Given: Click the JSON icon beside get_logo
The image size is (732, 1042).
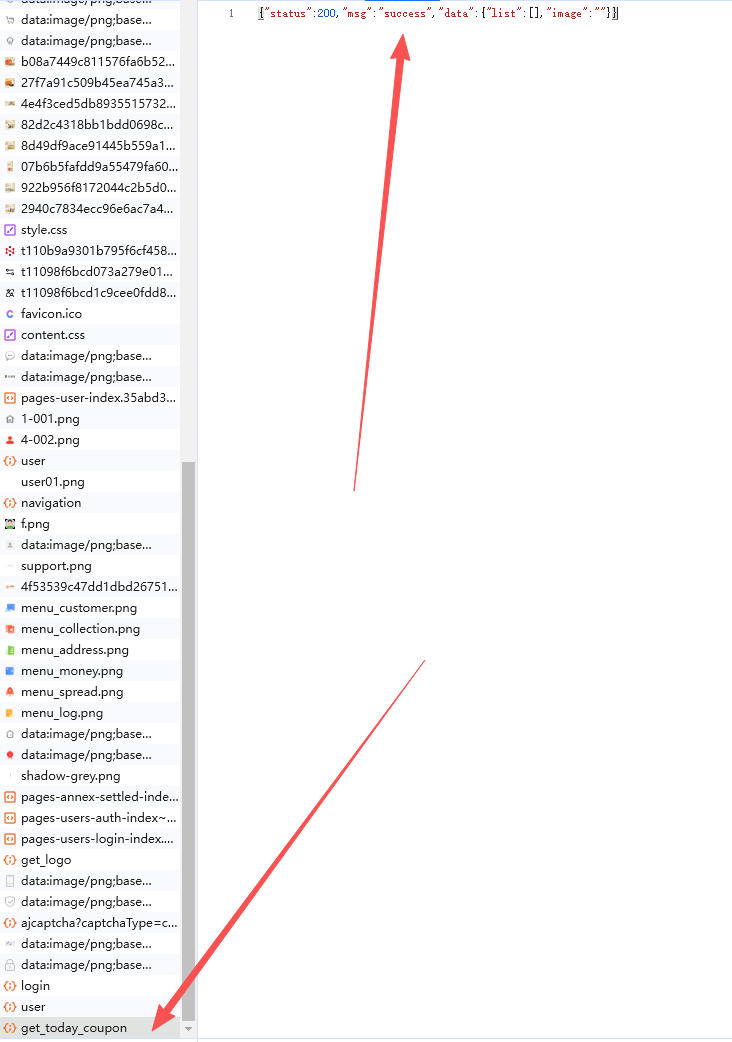Looking at the screenshot, I should point(10,859).
